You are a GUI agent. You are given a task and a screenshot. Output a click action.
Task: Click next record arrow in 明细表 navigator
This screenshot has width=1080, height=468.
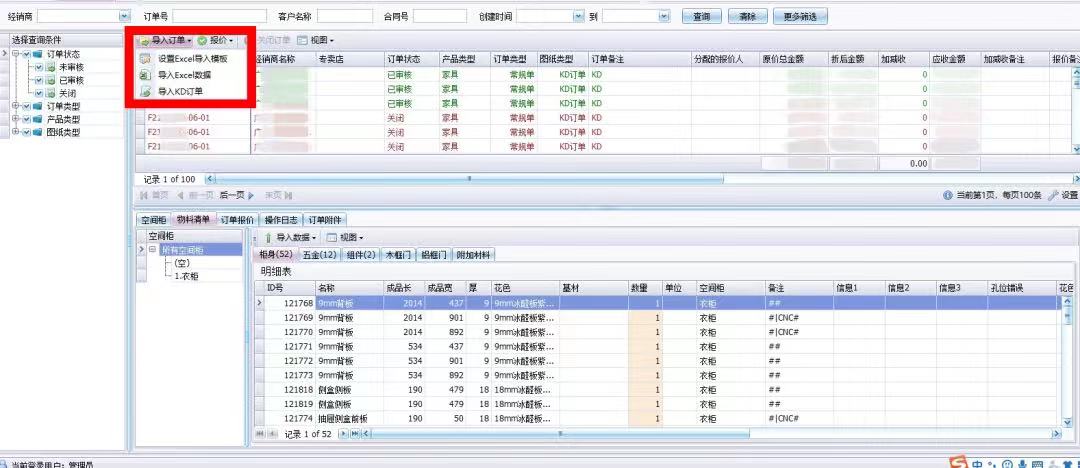point(343,434)
